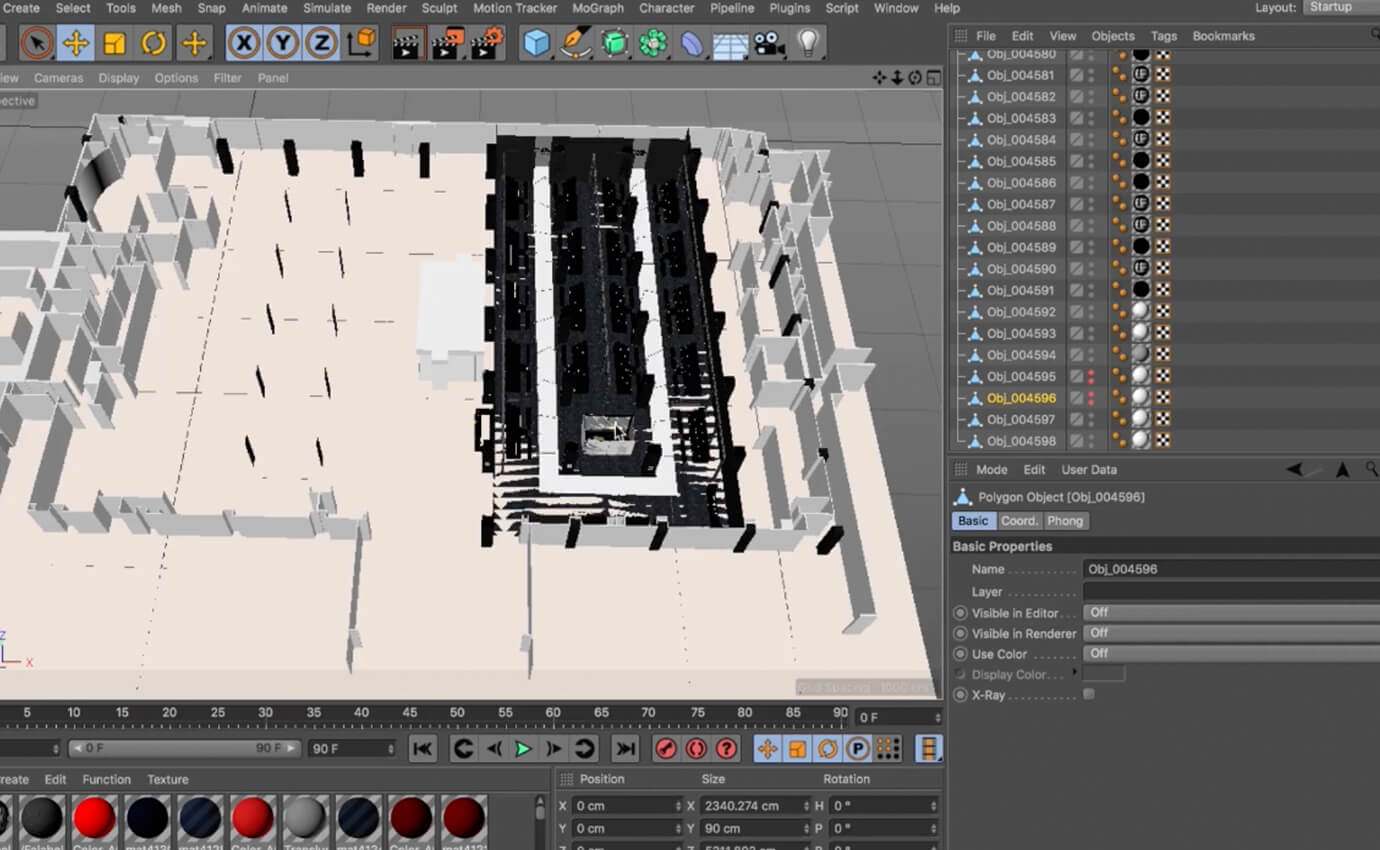Switch to the Coord. tab

pos(1019,521)
